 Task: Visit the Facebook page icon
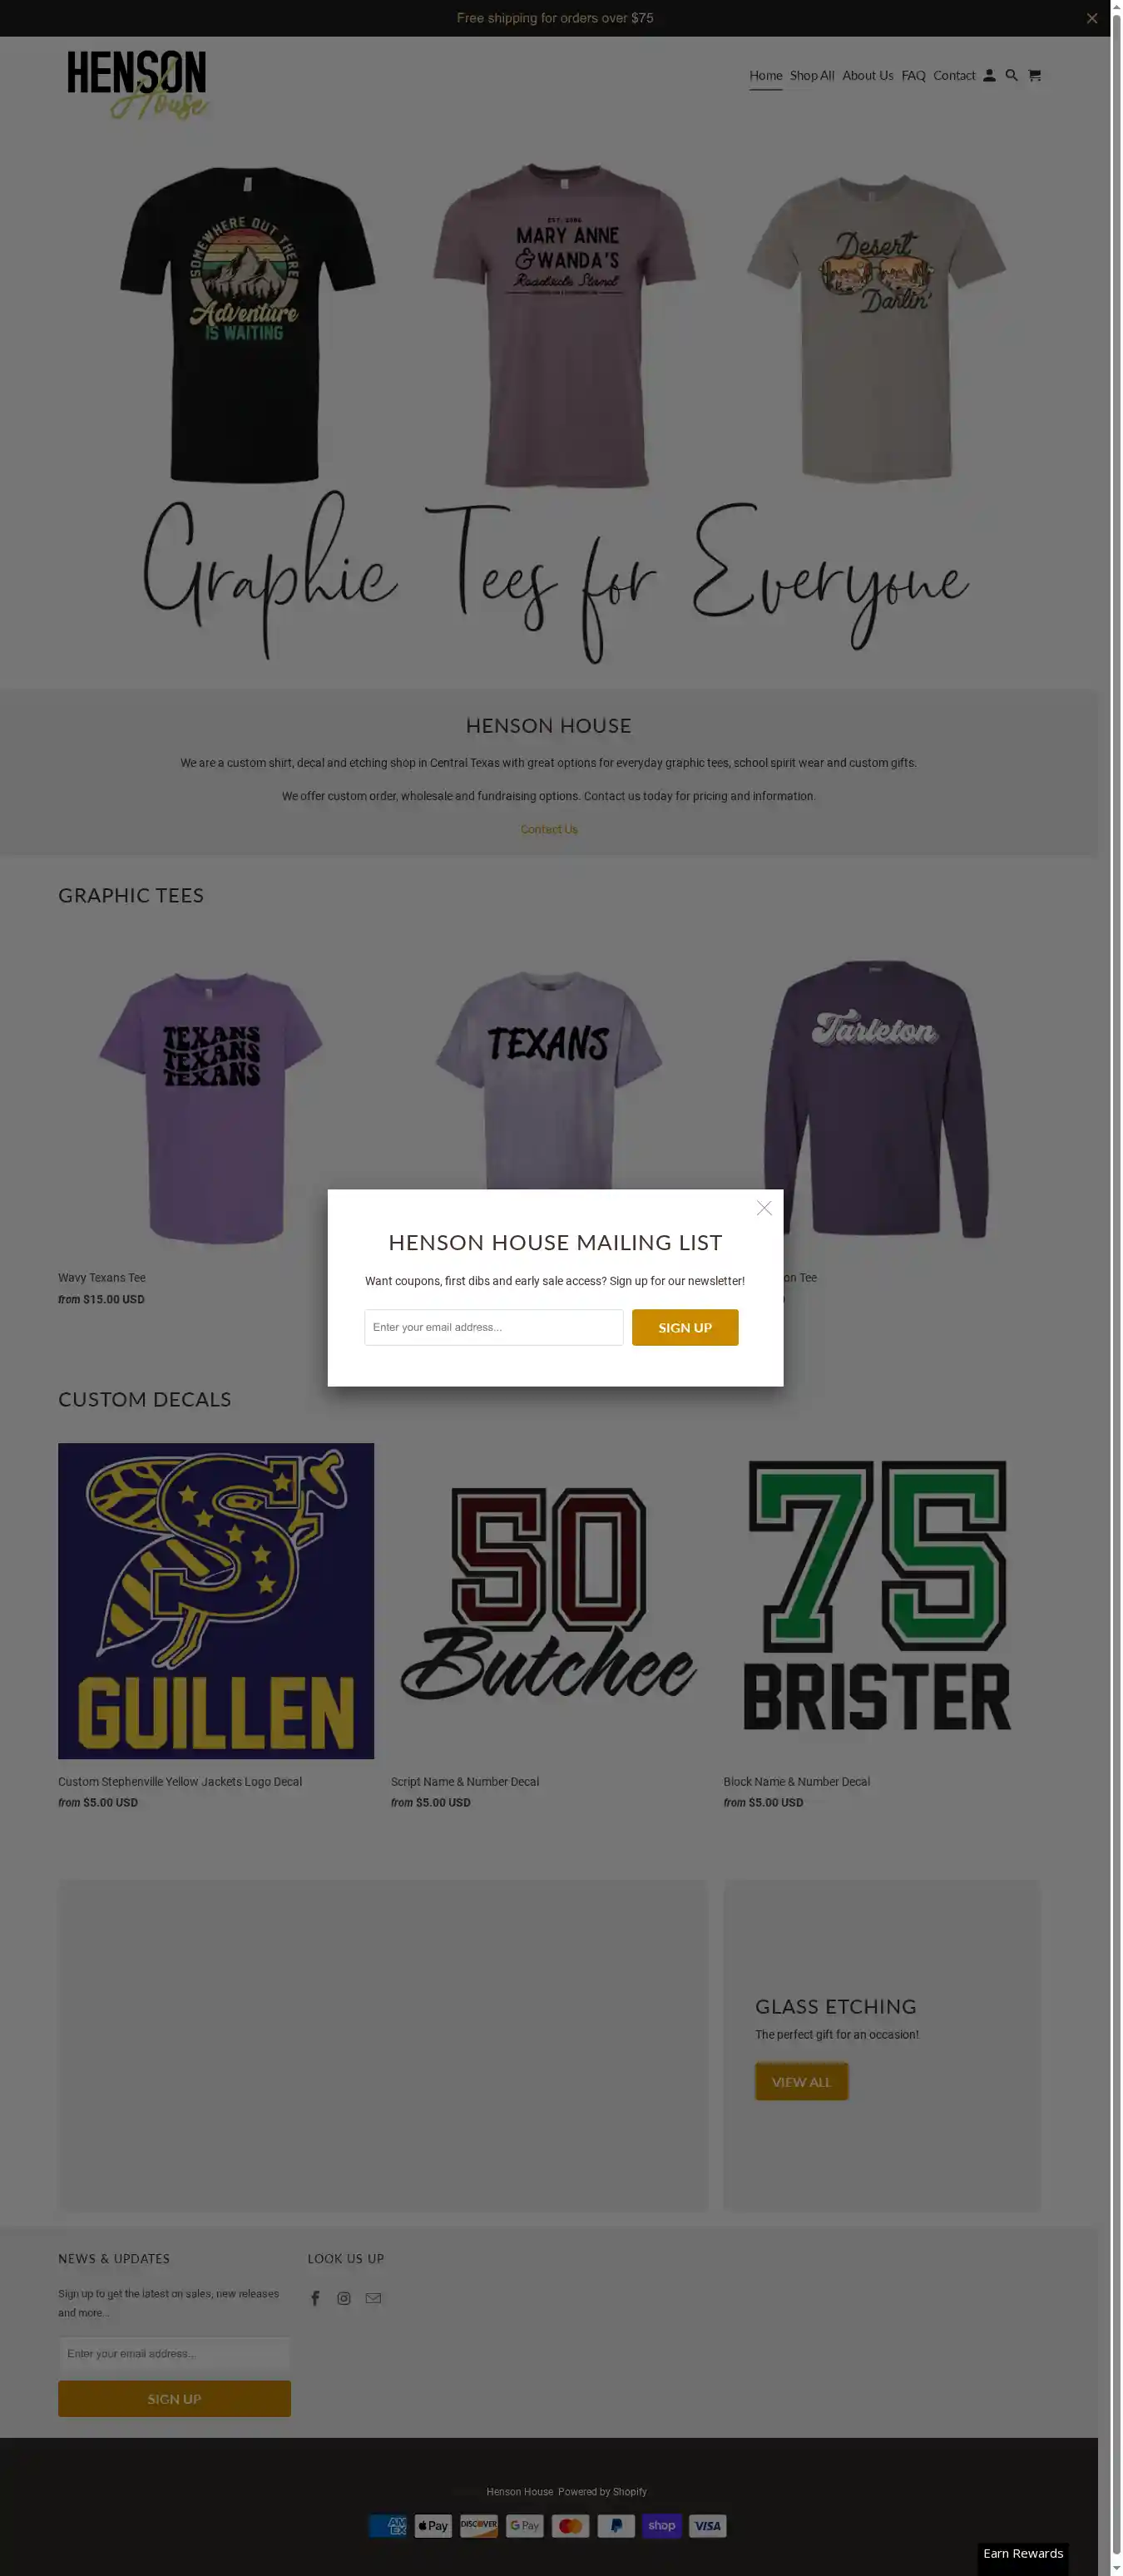click(315, 2298)
